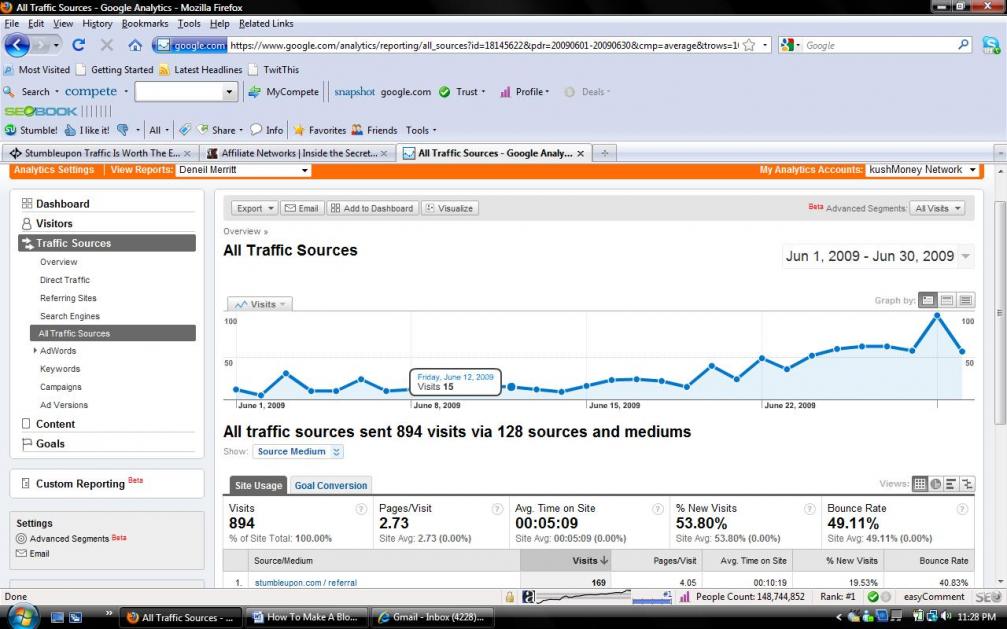Open Analytics Settings link
The height and width of the screenshot is (629, 1007).
coord(54,170)
